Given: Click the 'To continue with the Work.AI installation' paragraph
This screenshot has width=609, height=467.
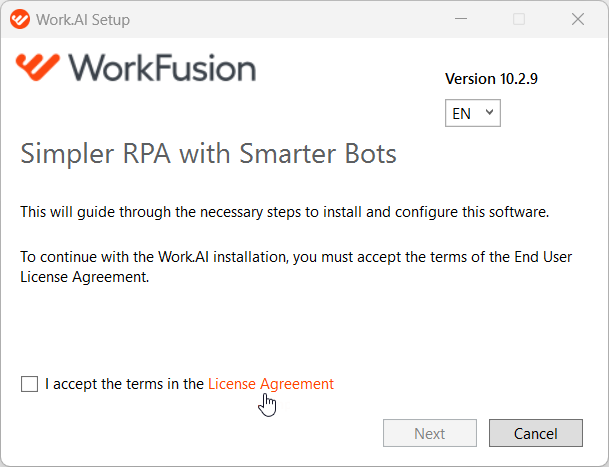Looking at the screenshot, I should point(296,267).
